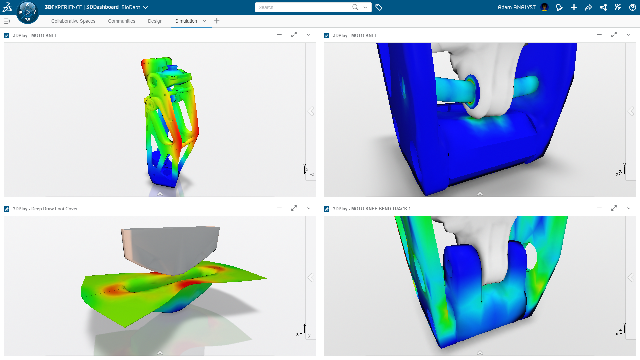Image resolution: width=640 pixels, height=360 pixels.
Task: Add a new dashboard tab with plus
Action: click(217, 21)
